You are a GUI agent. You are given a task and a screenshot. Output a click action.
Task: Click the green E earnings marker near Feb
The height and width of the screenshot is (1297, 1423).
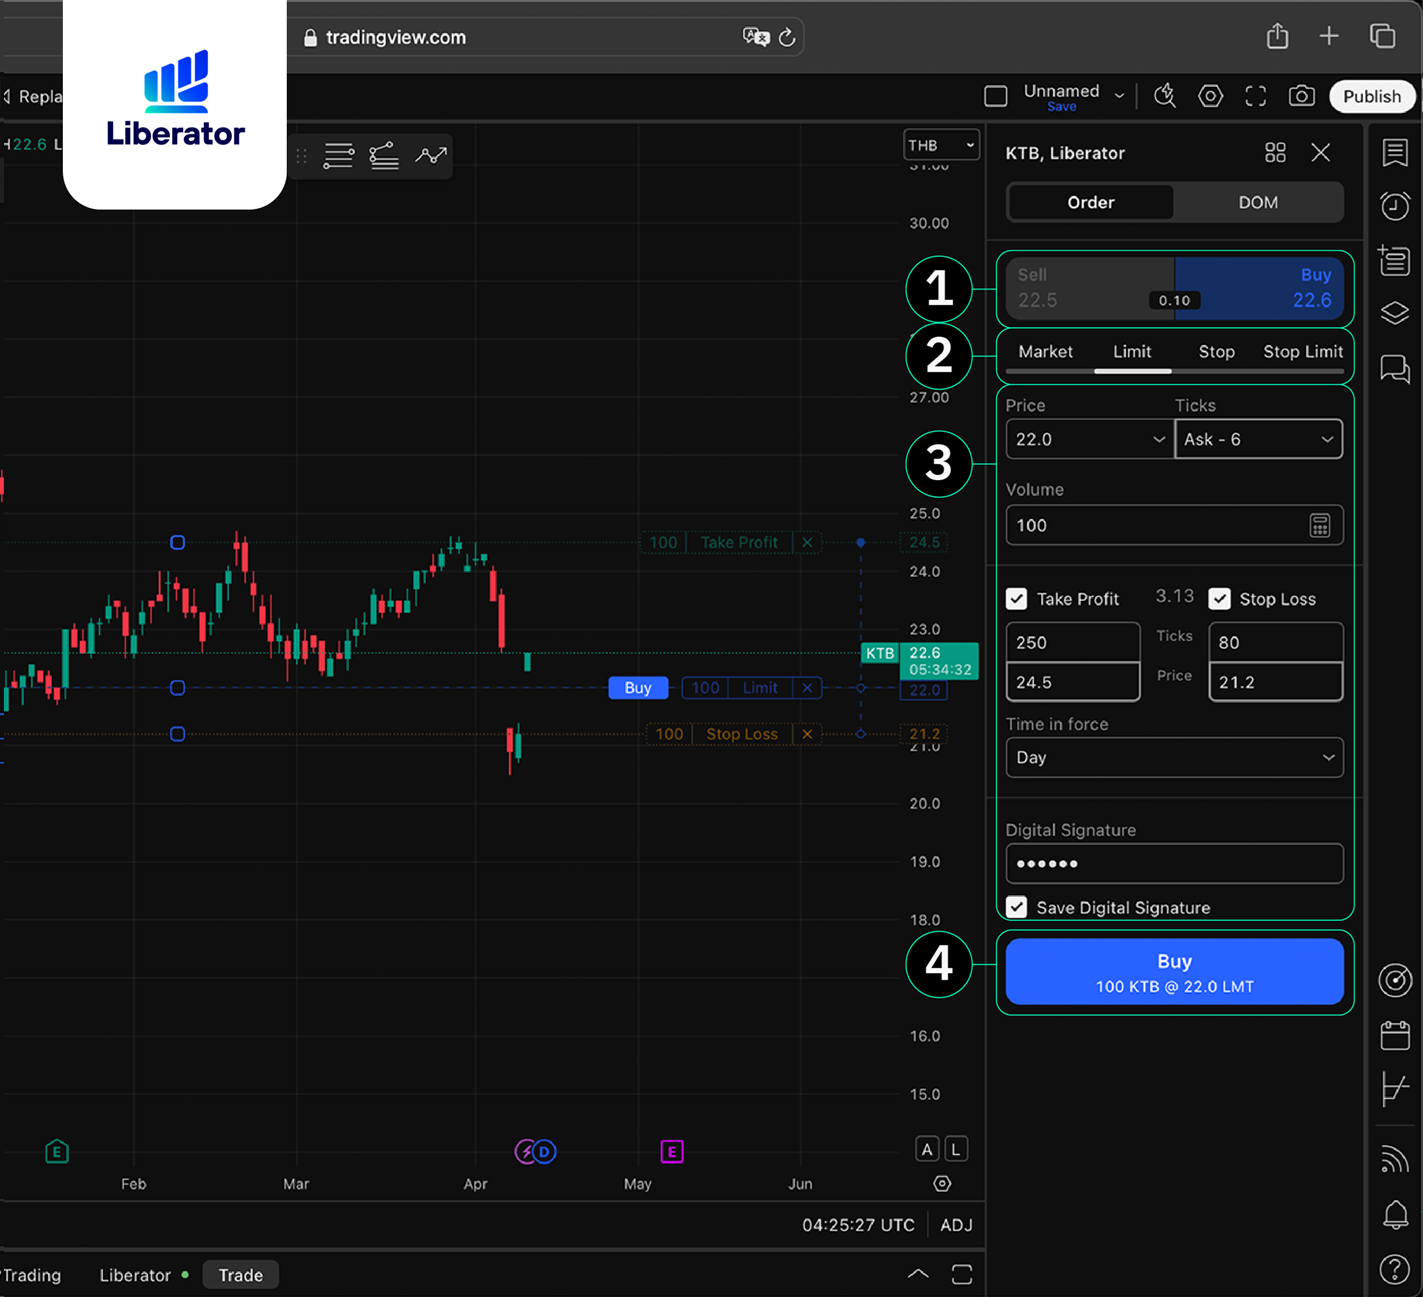coord(57,1152)
